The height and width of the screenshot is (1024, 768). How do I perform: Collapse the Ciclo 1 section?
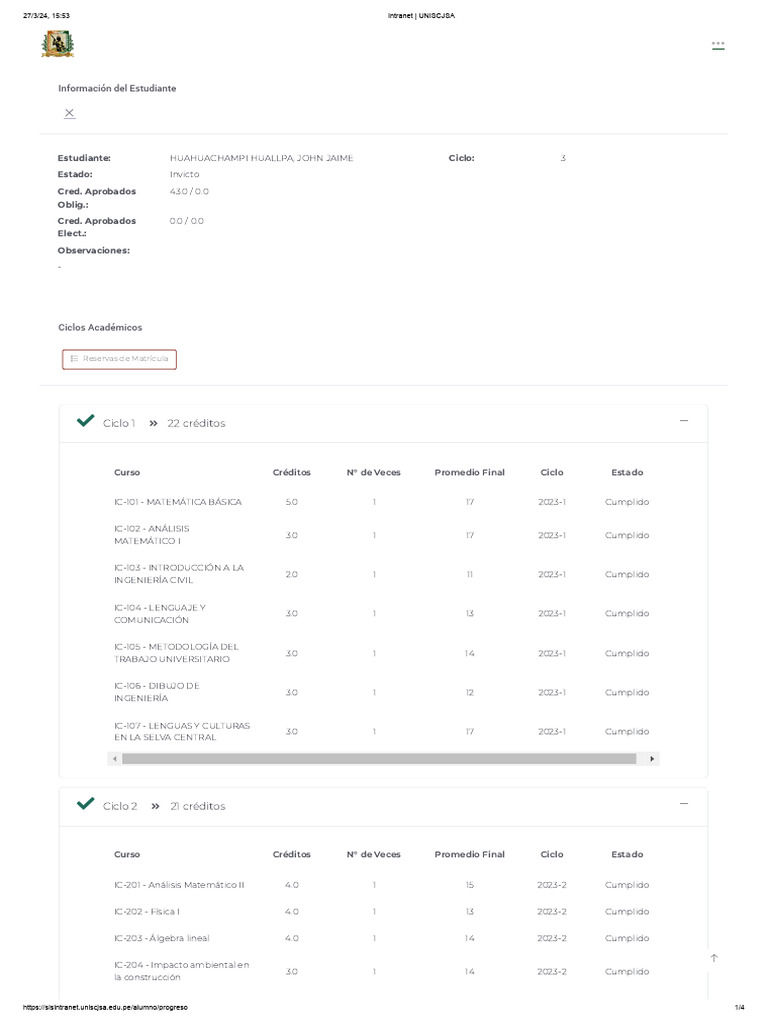pyautogui.click(x=684, y=421)
